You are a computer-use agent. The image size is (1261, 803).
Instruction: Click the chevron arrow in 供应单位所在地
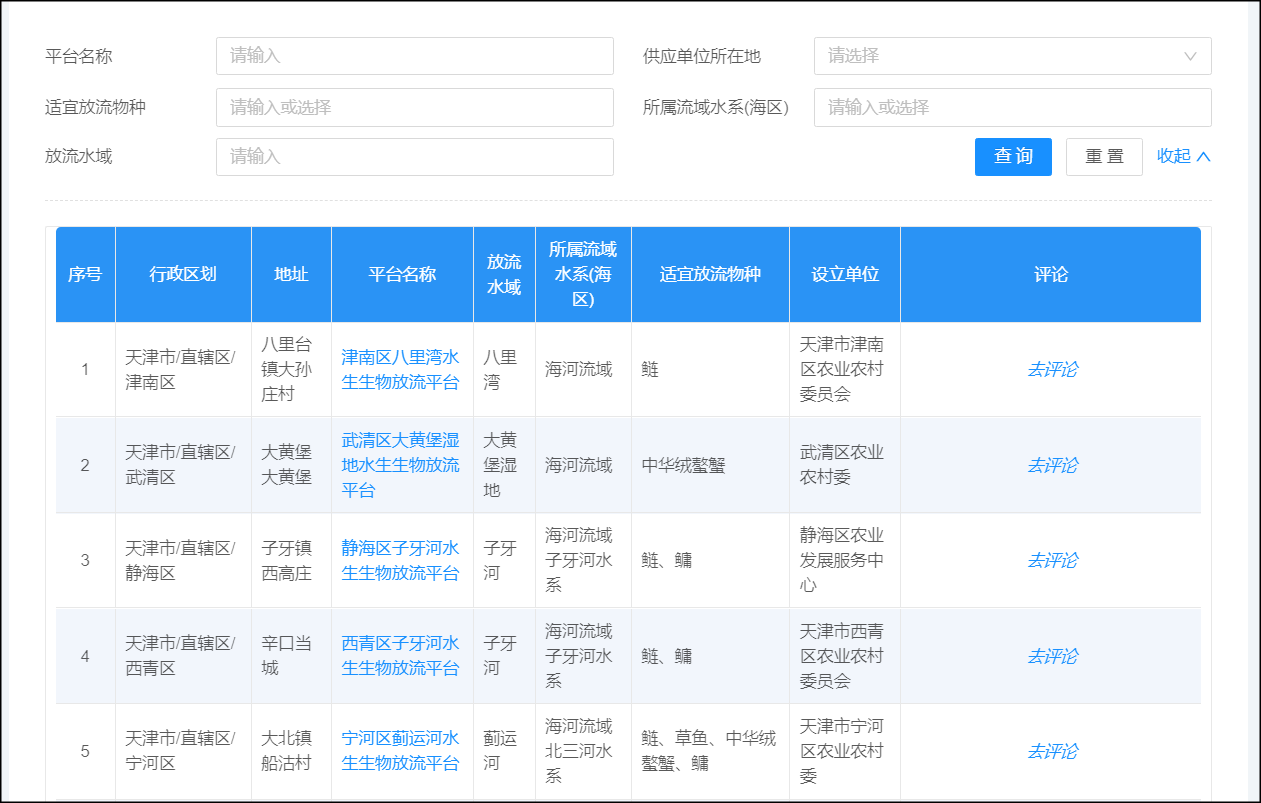[1190, 56]
